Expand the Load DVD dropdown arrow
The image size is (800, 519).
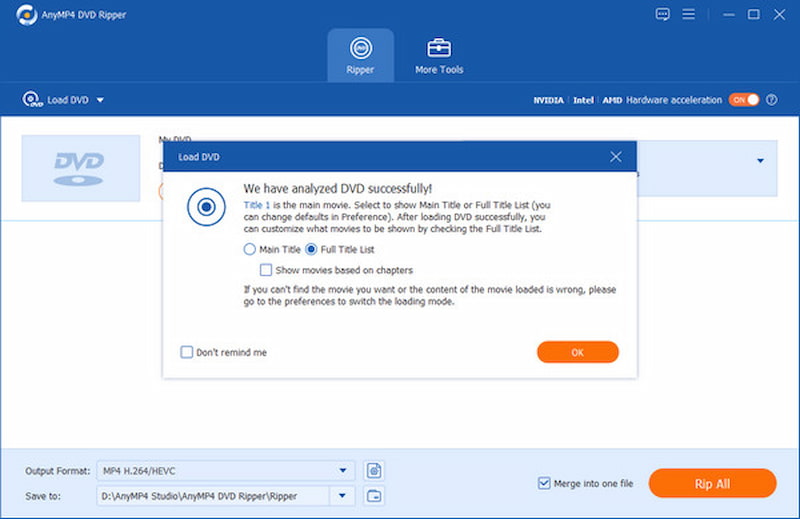[x=101, y=100]
